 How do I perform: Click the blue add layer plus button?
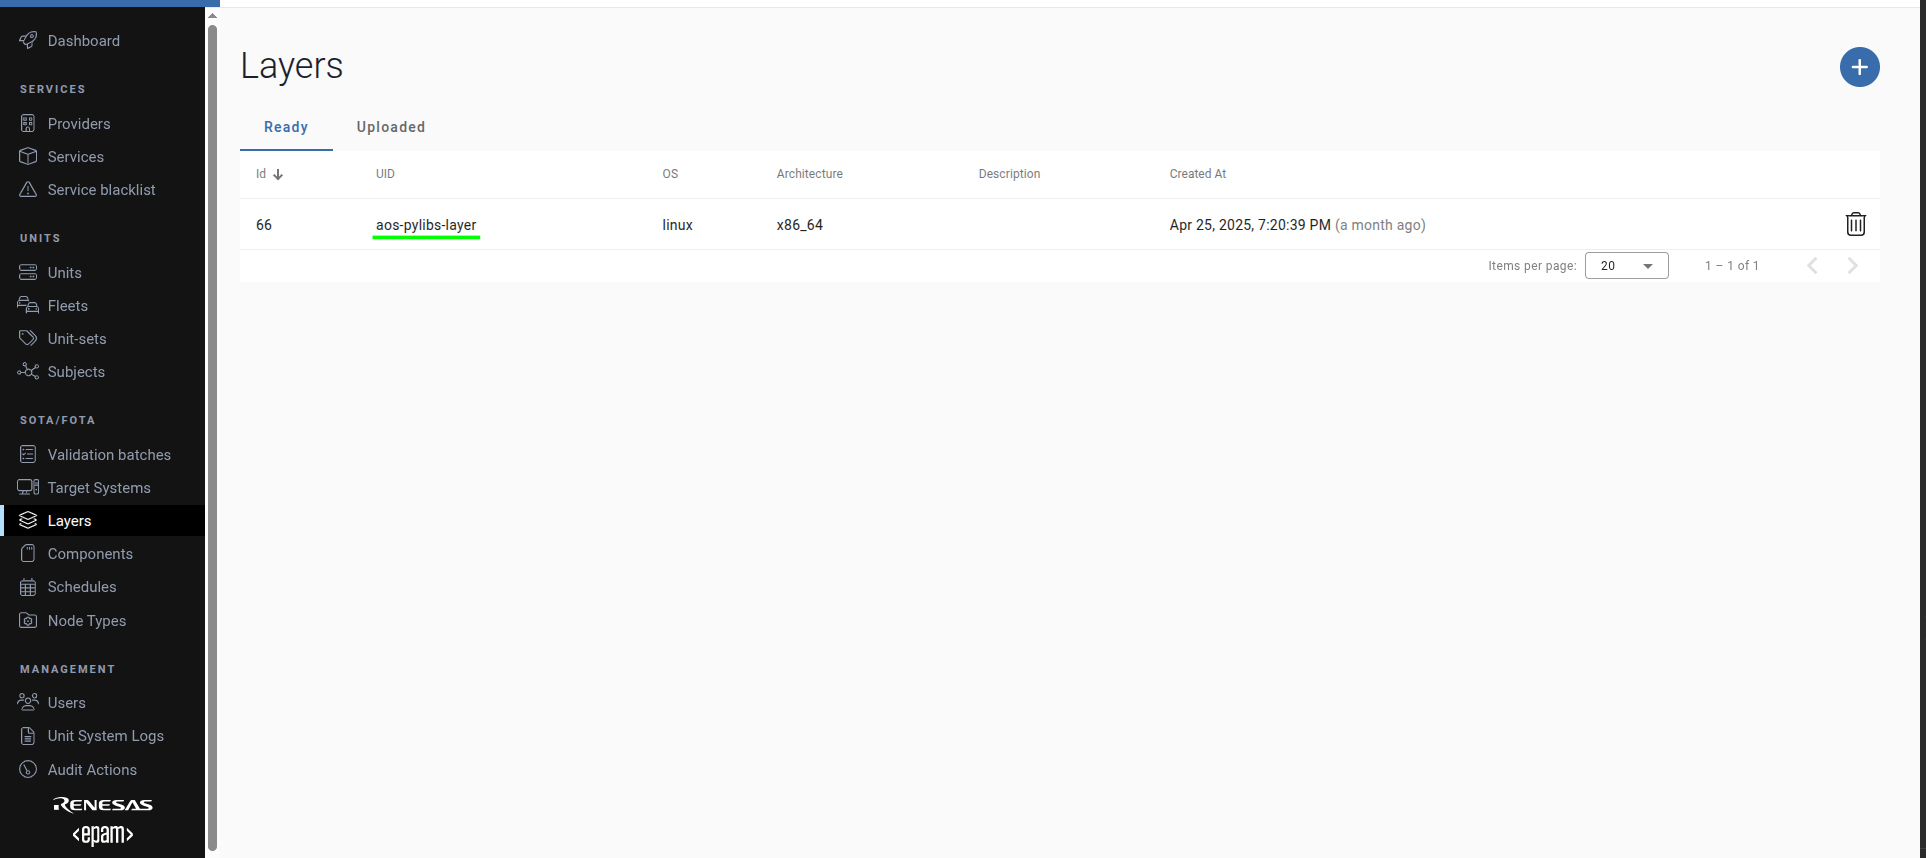click(1859, 67)
